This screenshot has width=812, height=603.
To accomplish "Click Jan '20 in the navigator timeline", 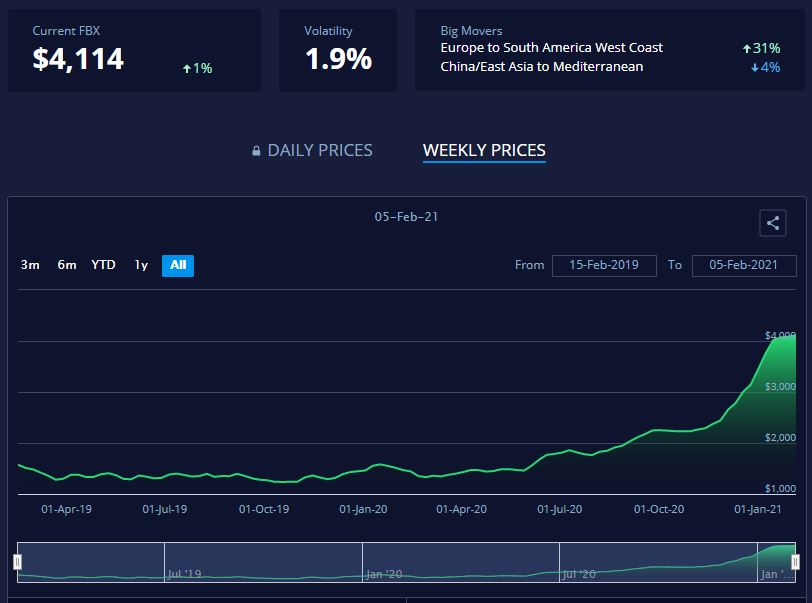I will [384, 574].
